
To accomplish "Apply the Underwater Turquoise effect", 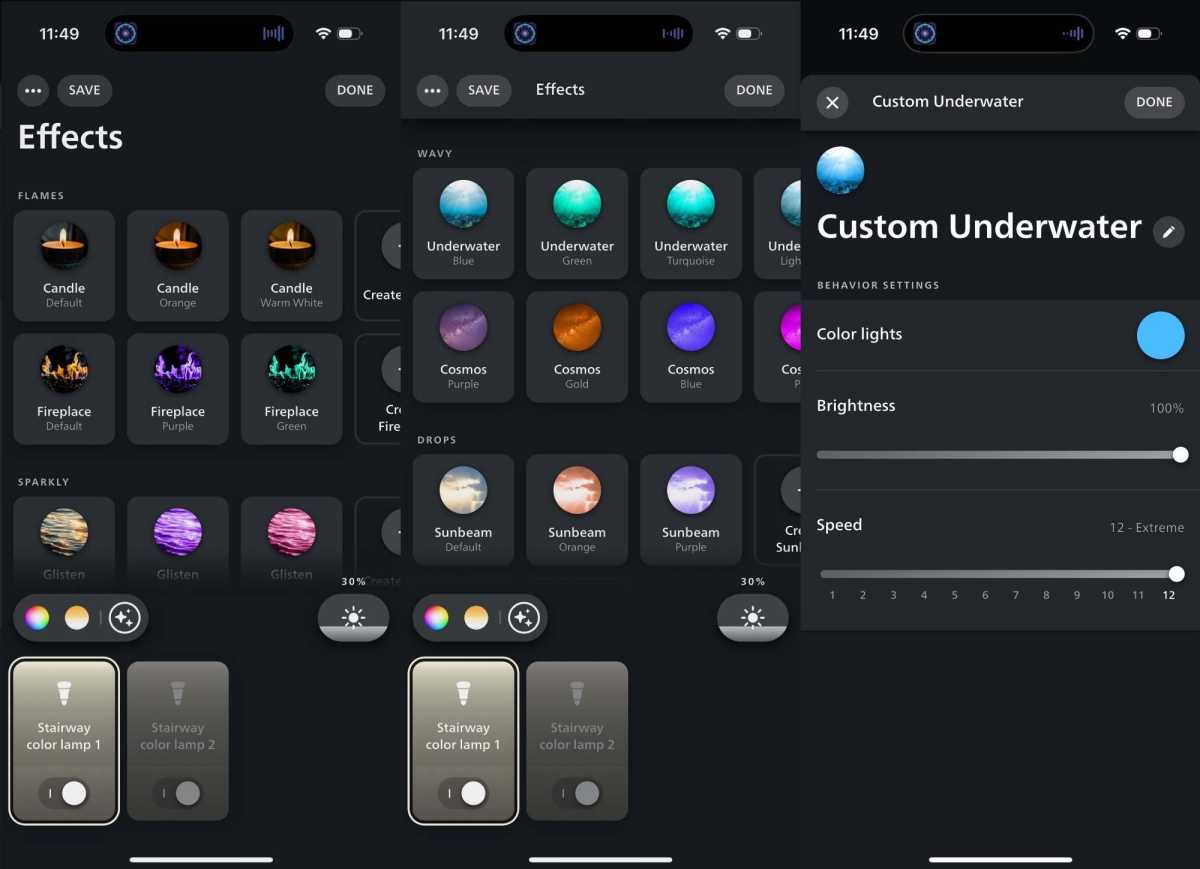I will tap(691, 223).
